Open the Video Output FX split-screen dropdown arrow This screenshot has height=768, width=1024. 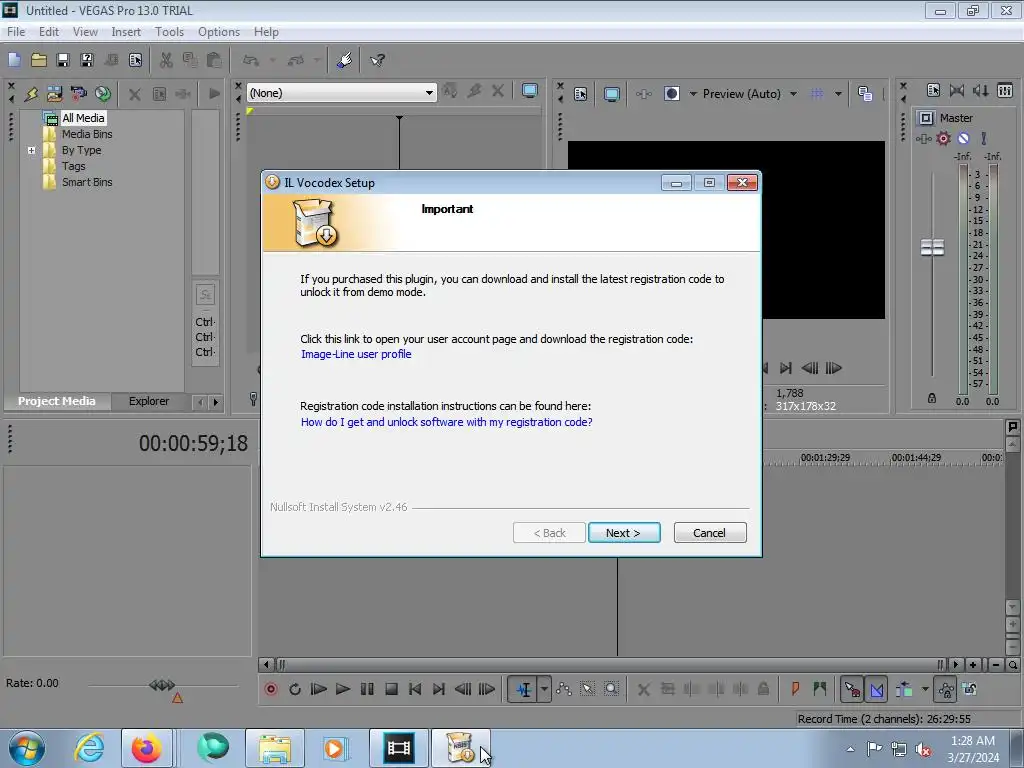point(693,94)
